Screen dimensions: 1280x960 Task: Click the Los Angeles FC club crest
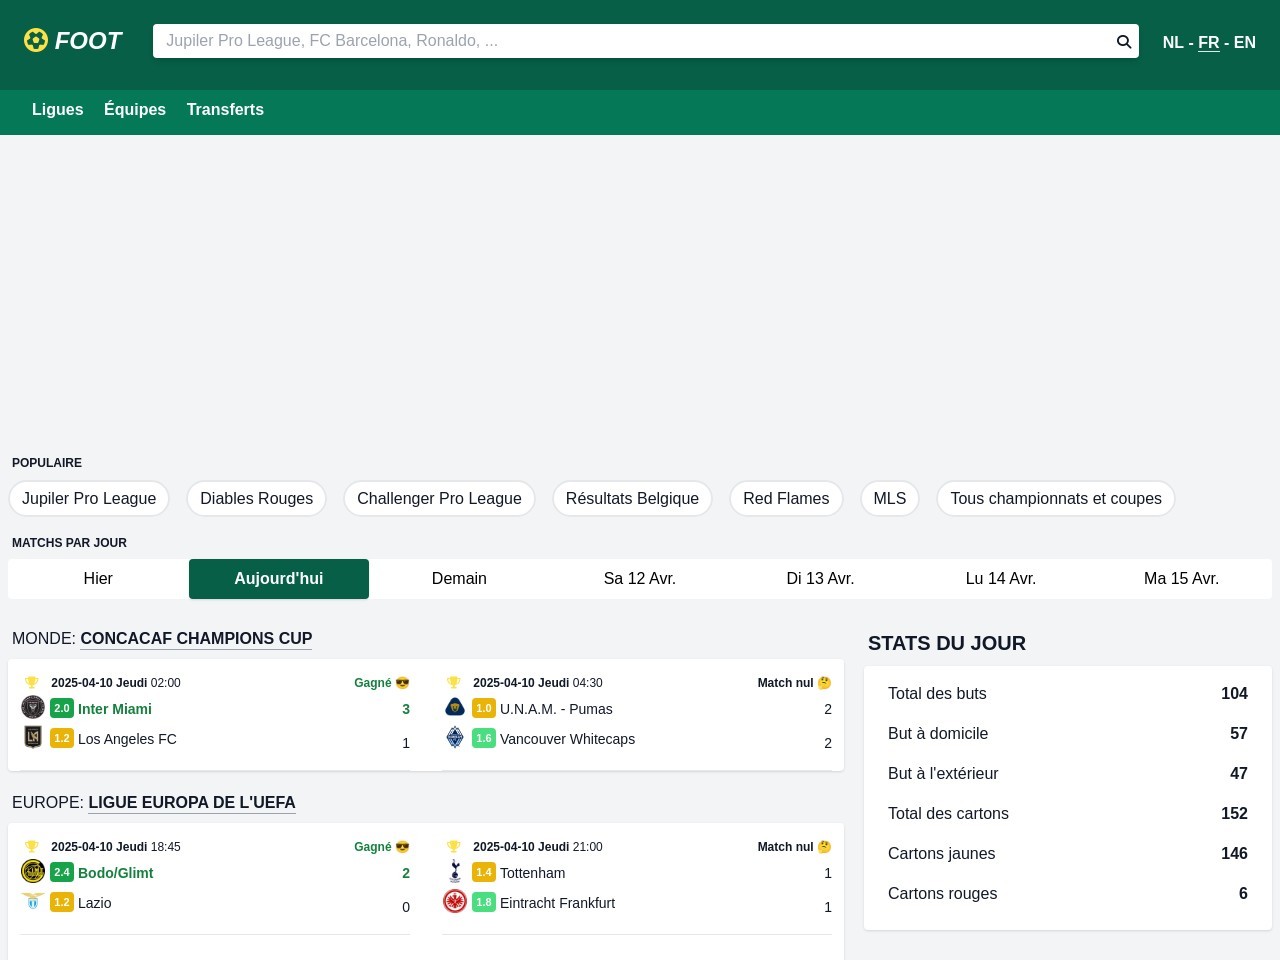point(33,737)
